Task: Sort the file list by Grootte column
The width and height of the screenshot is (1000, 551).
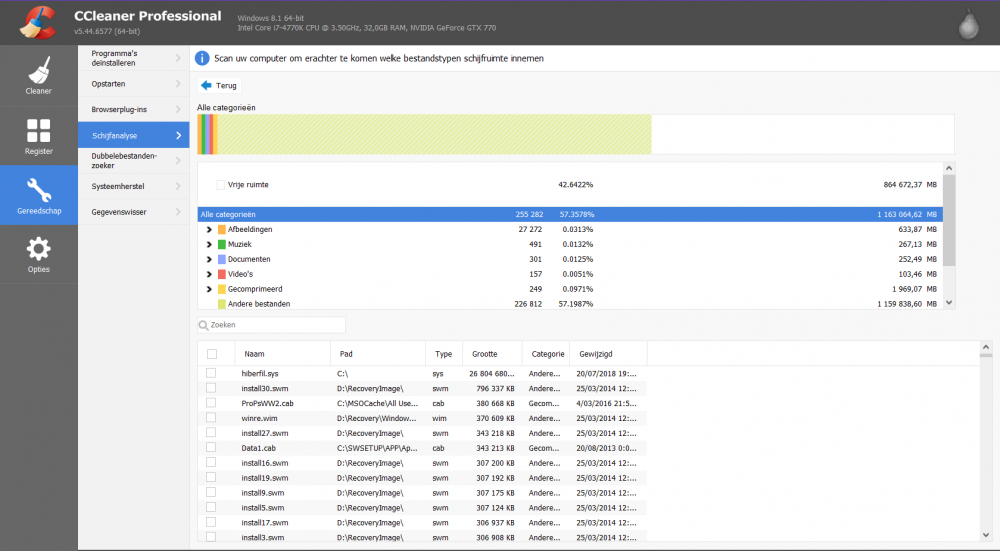Action: [x=486, y=354]
